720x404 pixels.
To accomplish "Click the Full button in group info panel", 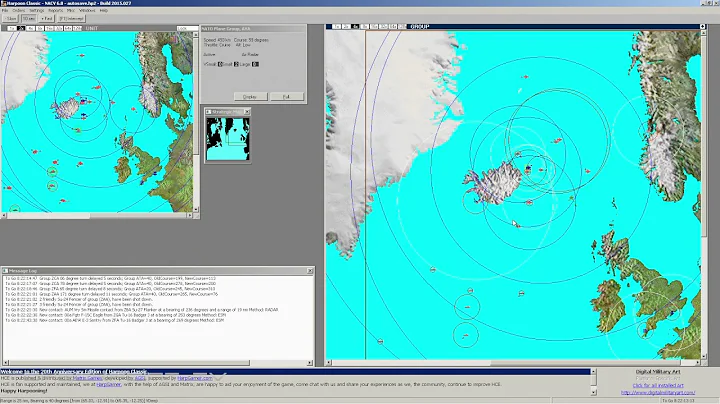I will tap(287, 97).
